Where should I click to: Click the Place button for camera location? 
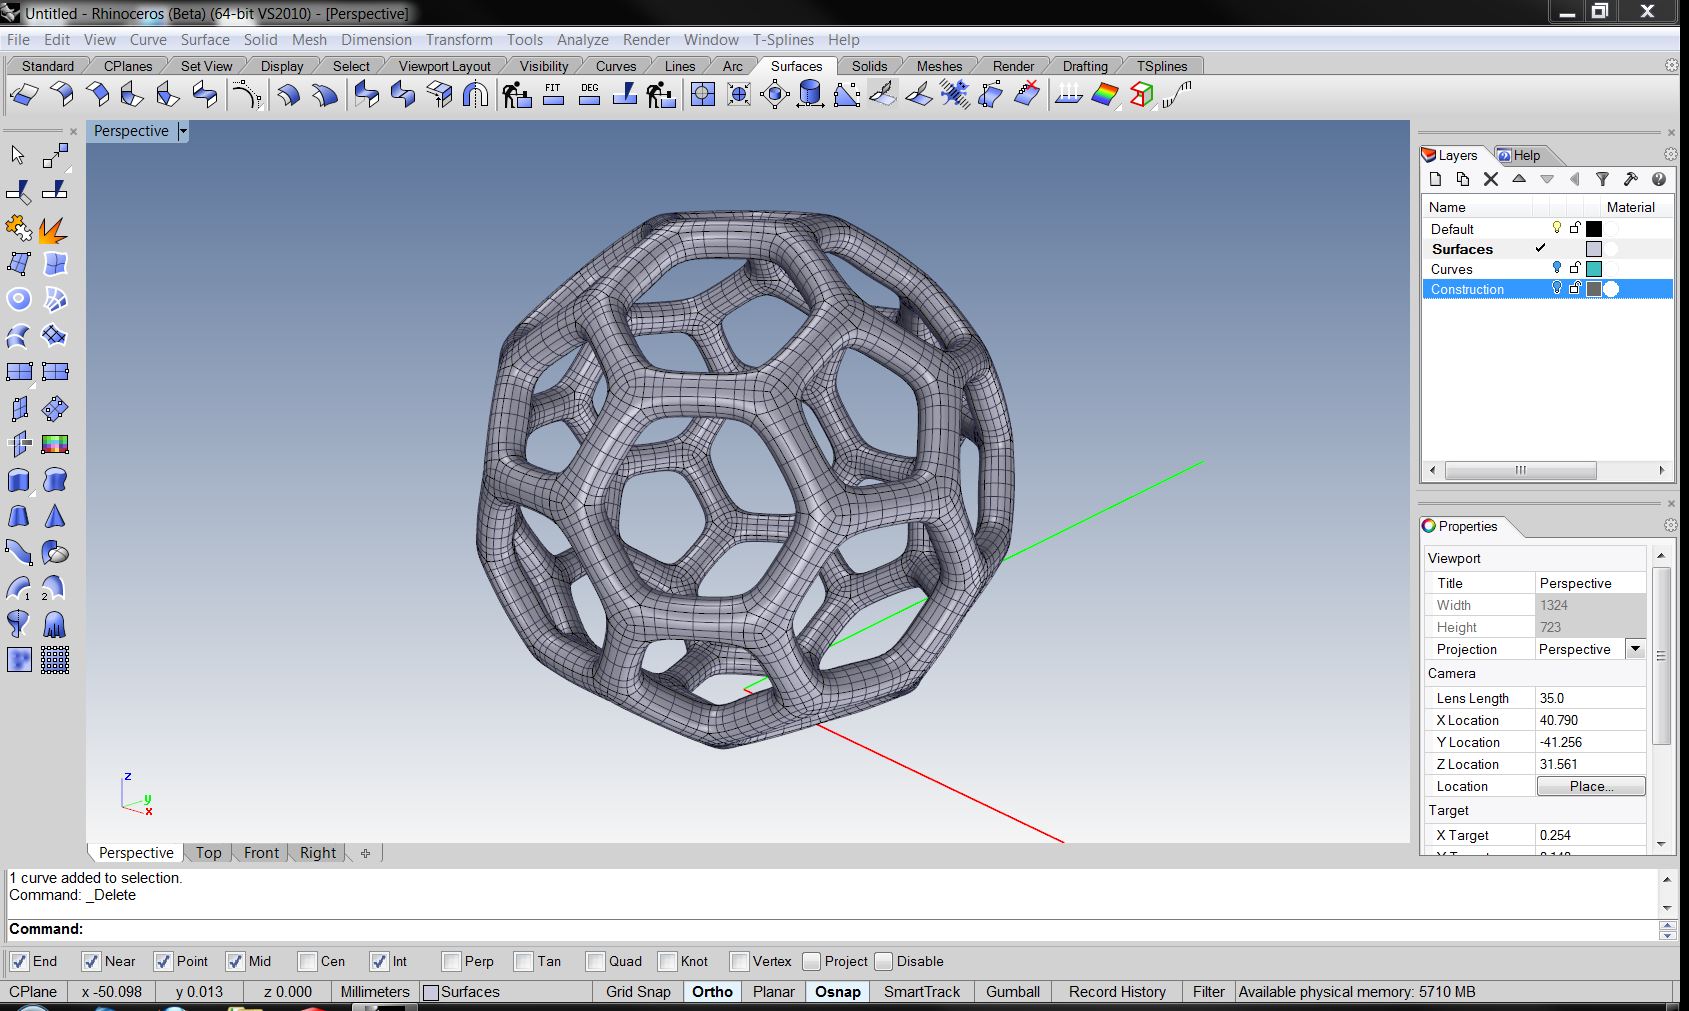click(x=1590, y=786)
